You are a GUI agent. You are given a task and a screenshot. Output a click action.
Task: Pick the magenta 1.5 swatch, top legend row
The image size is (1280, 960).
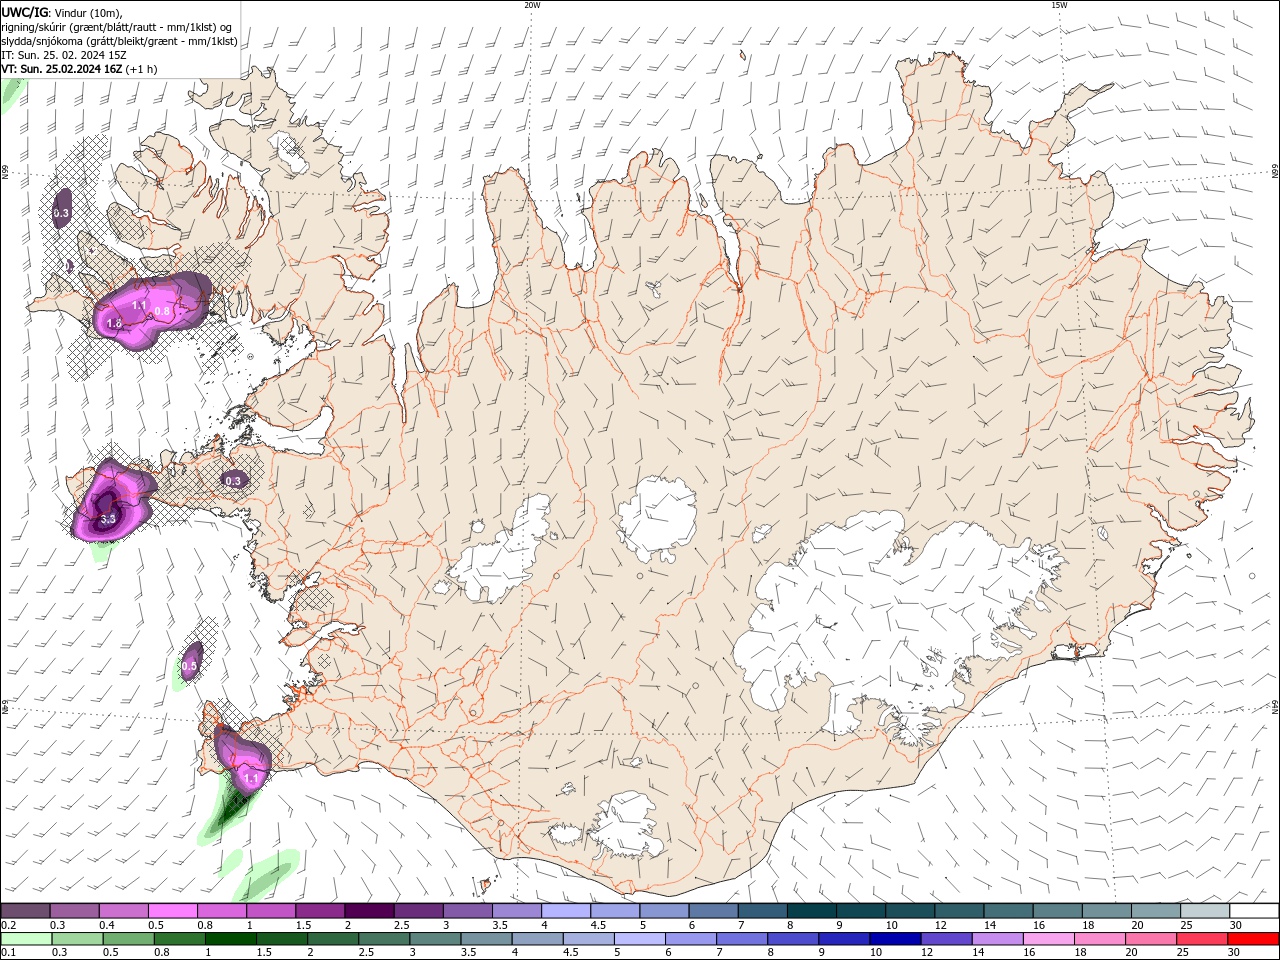coord(319,911)
